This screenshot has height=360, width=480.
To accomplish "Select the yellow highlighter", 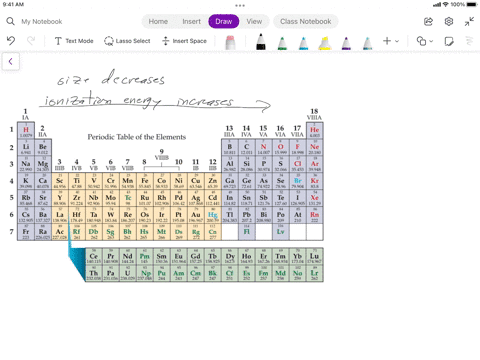I will [x=324, y=43].
